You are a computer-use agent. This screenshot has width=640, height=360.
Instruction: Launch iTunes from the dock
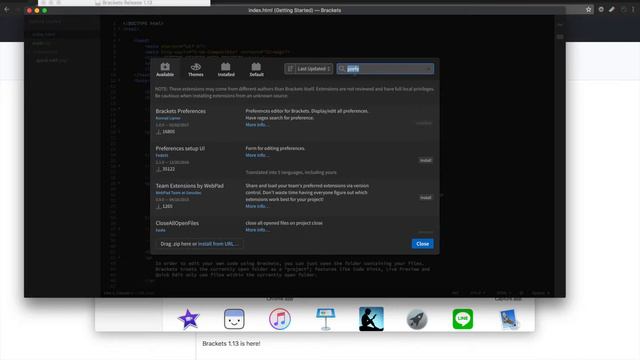[x=280, y=319]
